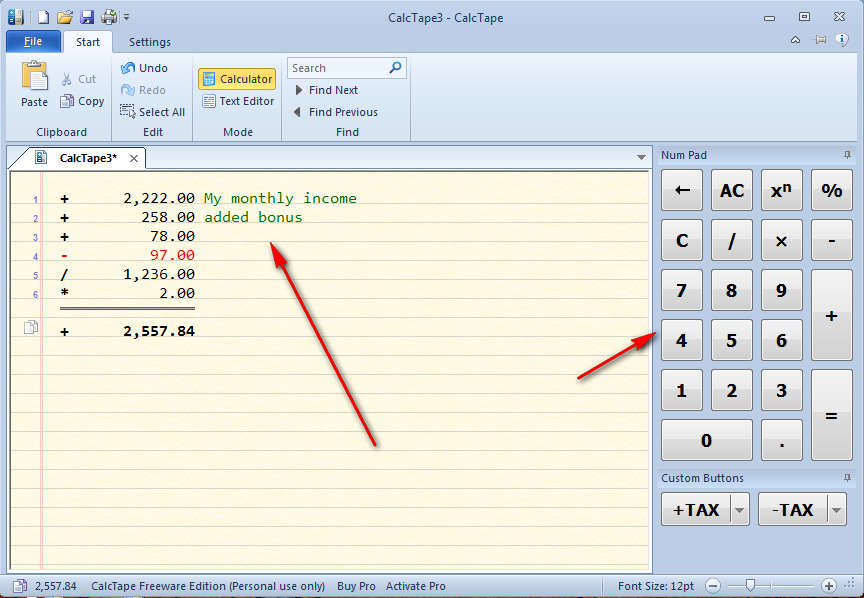Open the document tab list dropdown

[x=641, y=158]
